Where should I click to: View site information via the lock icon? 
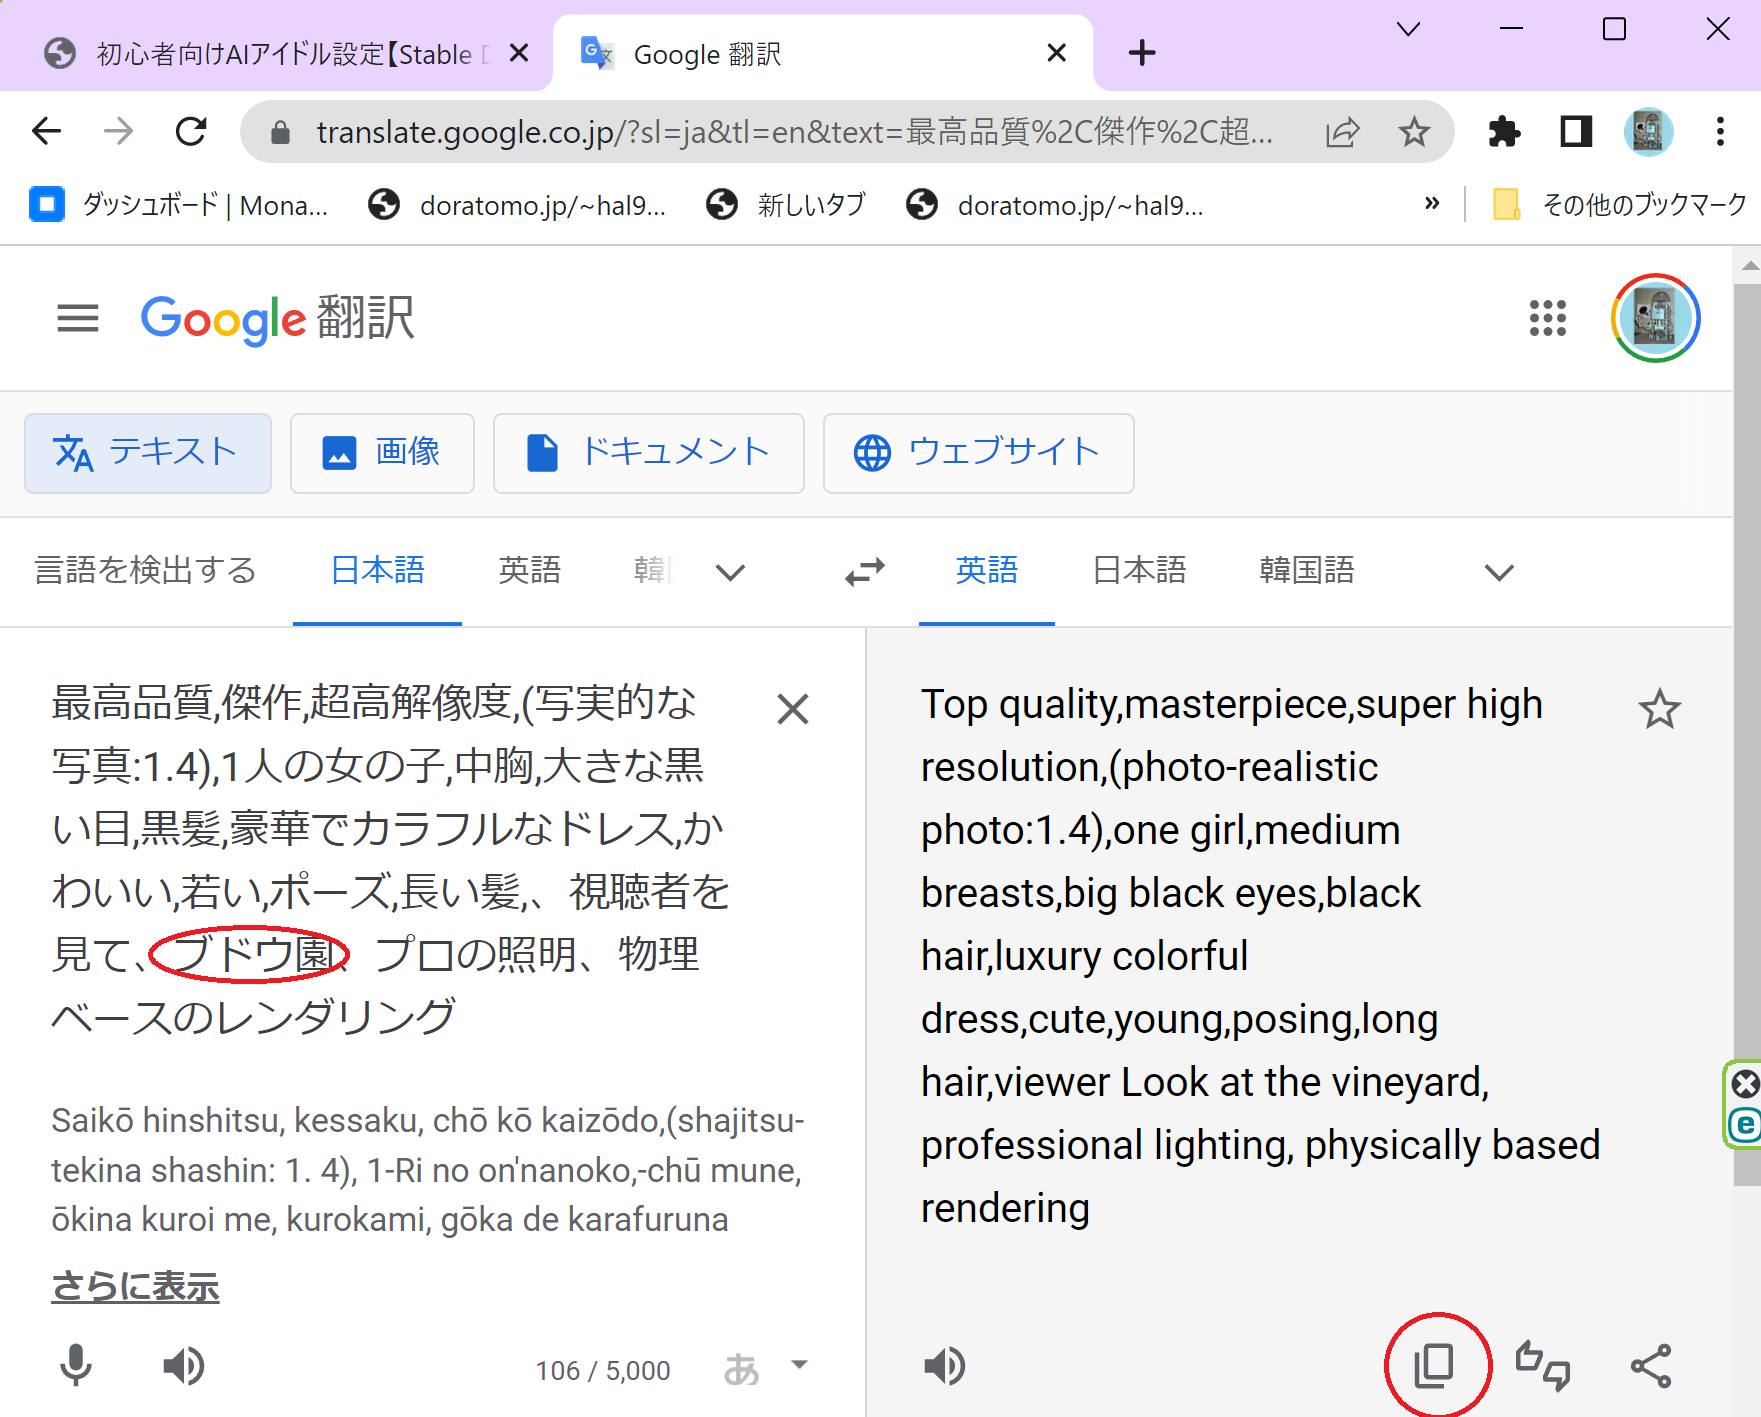point(281,132)
